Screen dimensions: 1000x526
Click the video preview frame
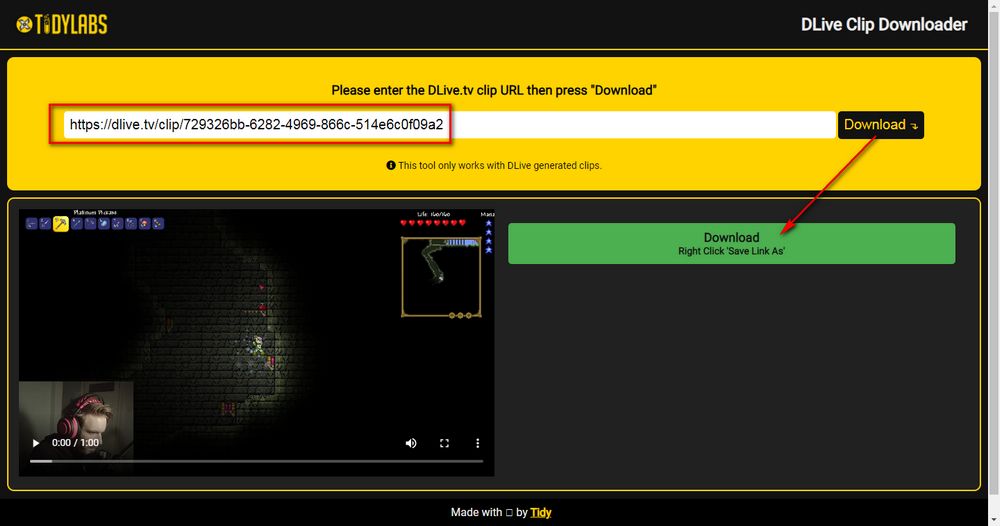tap(256, 342)
